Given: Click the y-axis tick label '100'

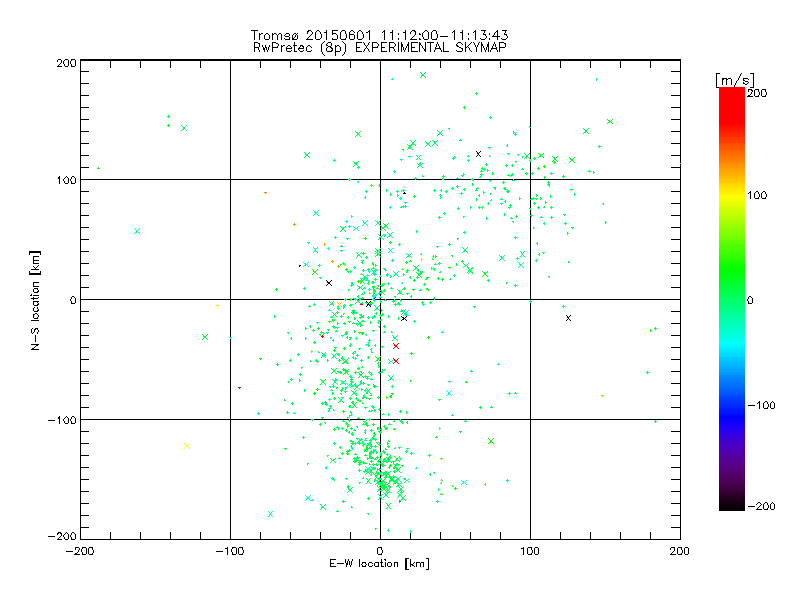Looking at the screenshot, I should click(x=66, y=180).
